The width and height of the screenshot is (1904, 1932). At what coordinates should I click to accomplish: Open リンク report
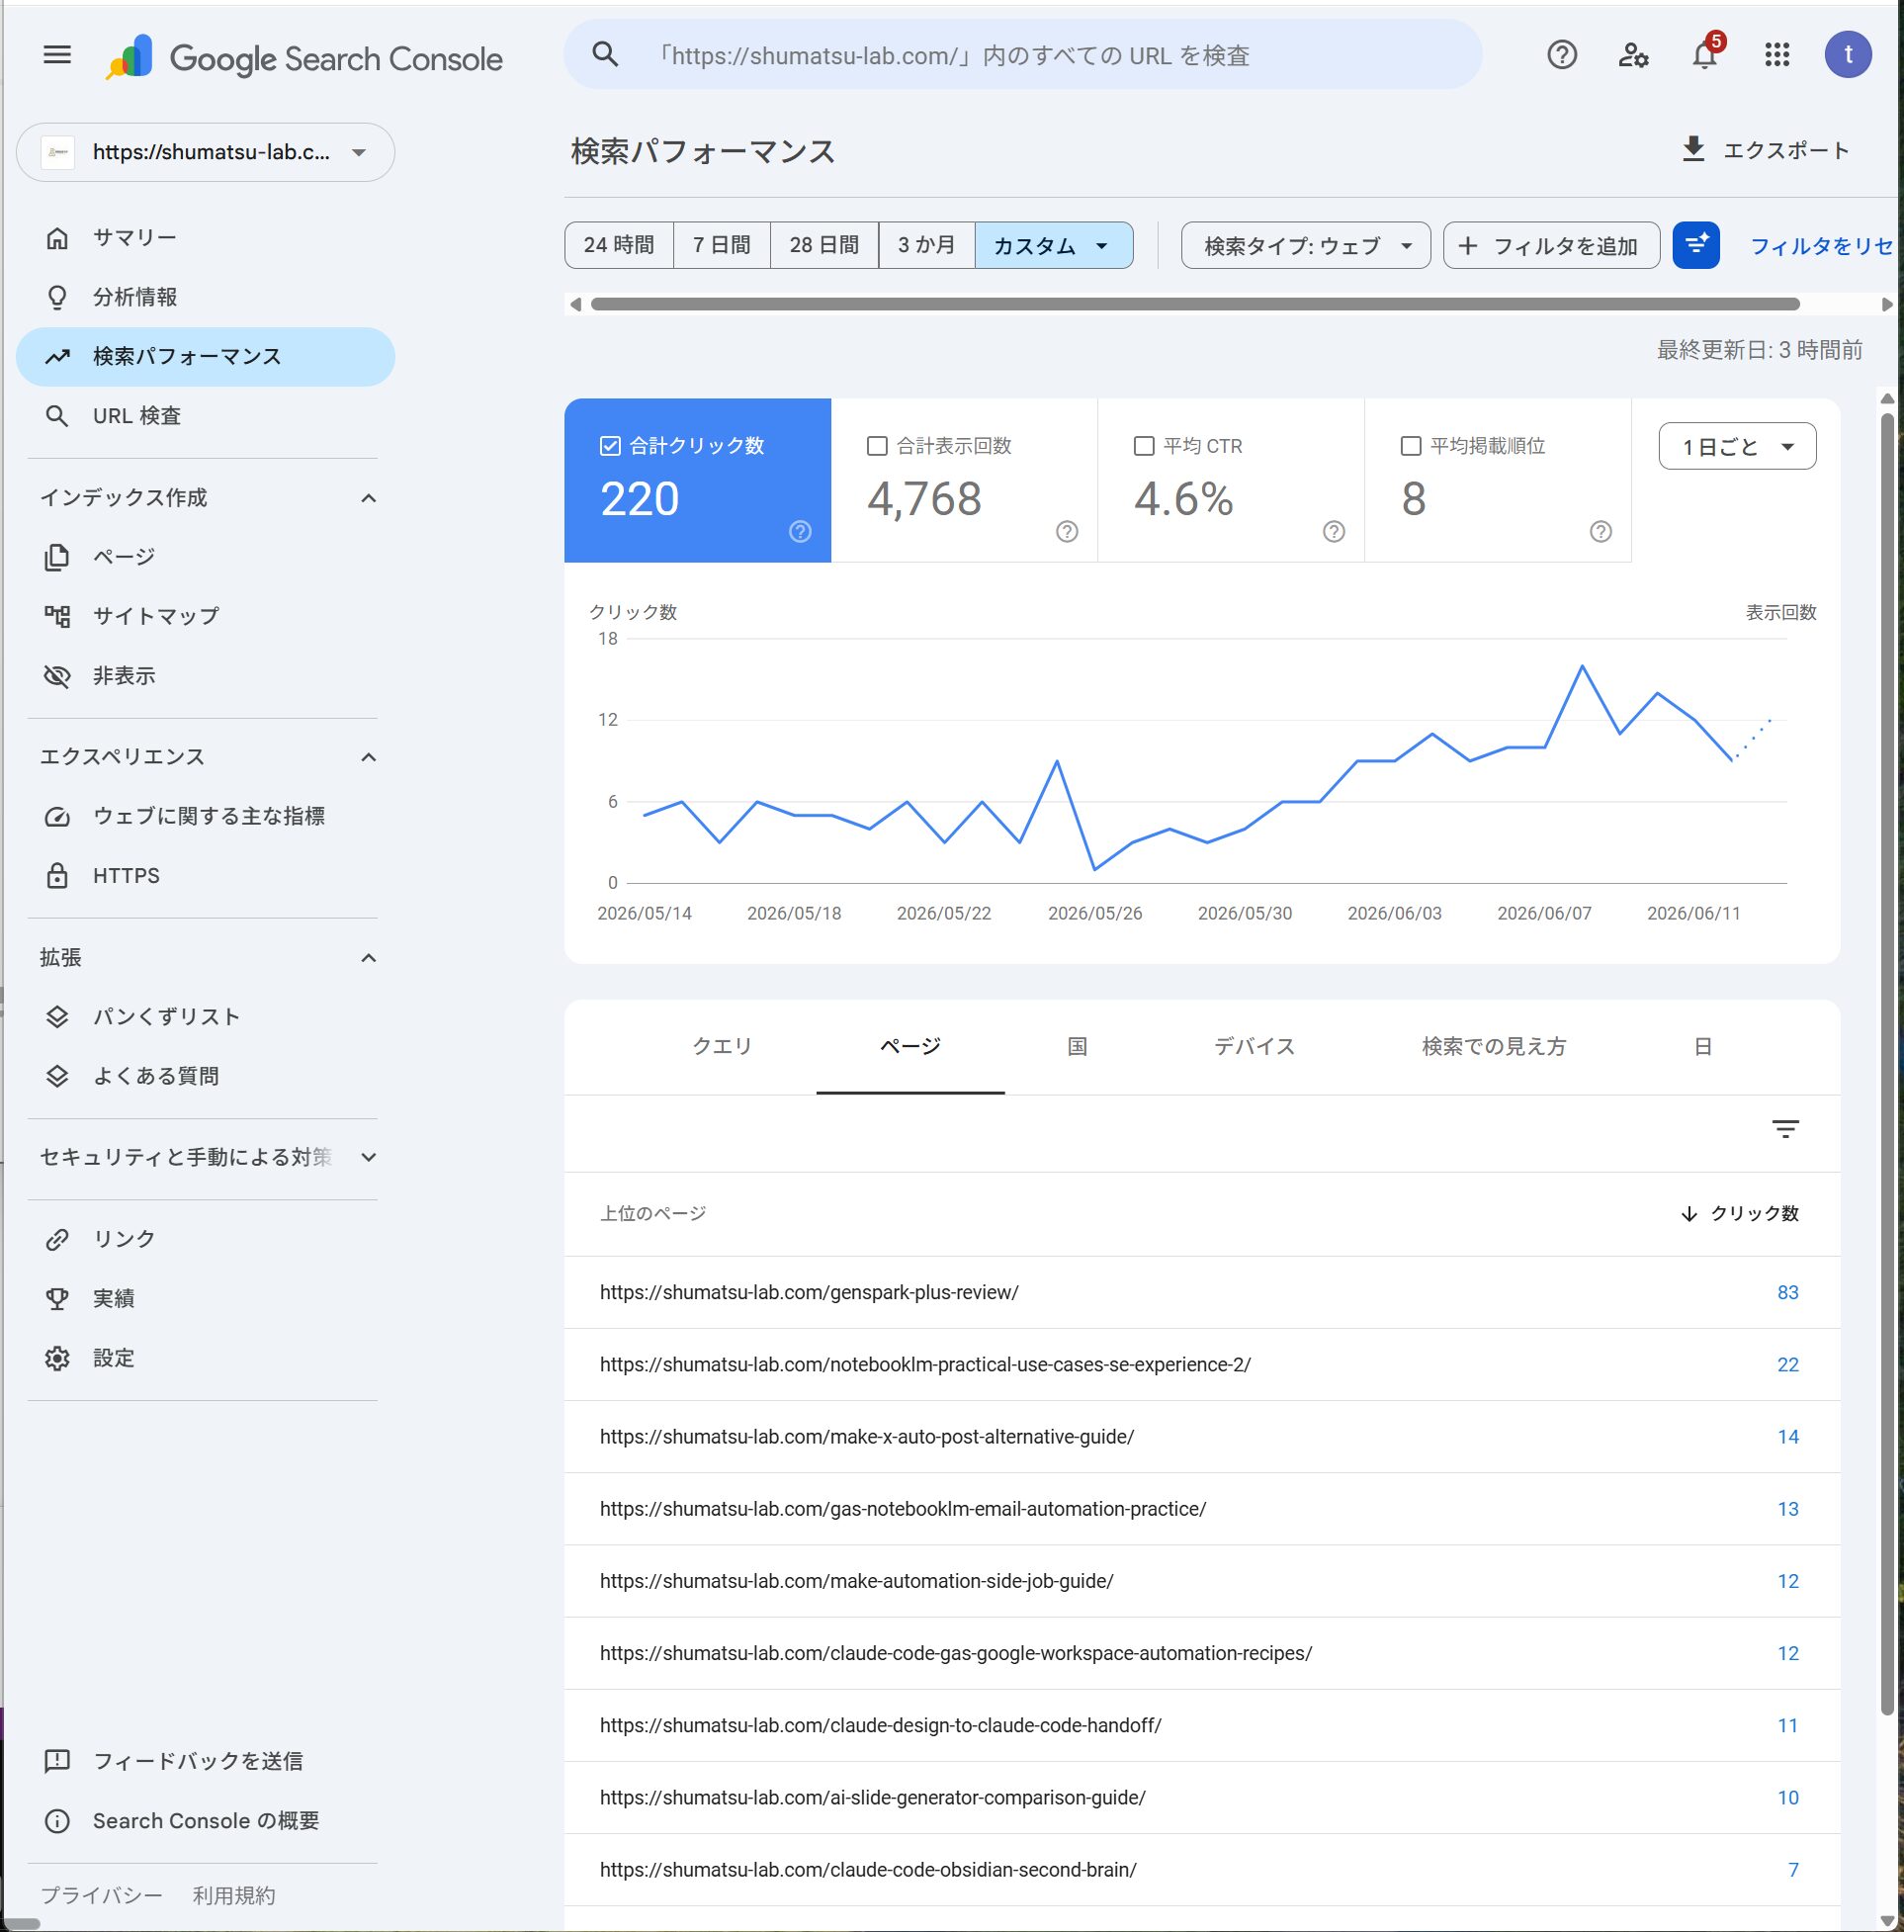[206, 1239]
